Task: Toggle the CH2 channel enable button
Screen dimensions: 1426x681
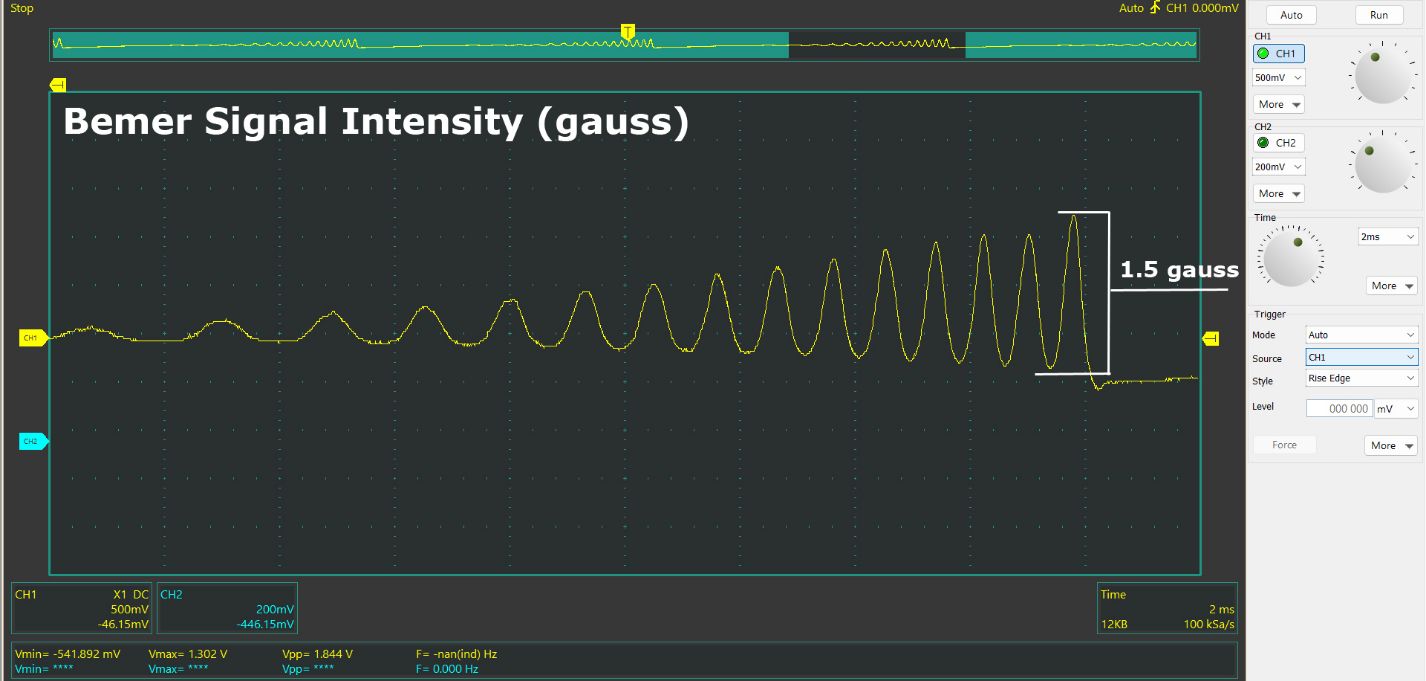Action: [1279, 143]
